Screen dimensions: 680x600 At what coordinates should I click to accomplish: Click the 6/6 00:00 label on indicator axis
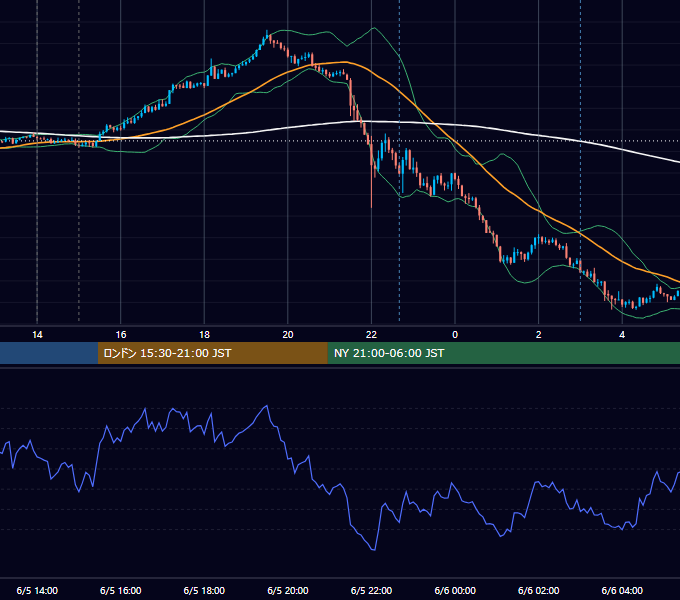coord(455,590)
